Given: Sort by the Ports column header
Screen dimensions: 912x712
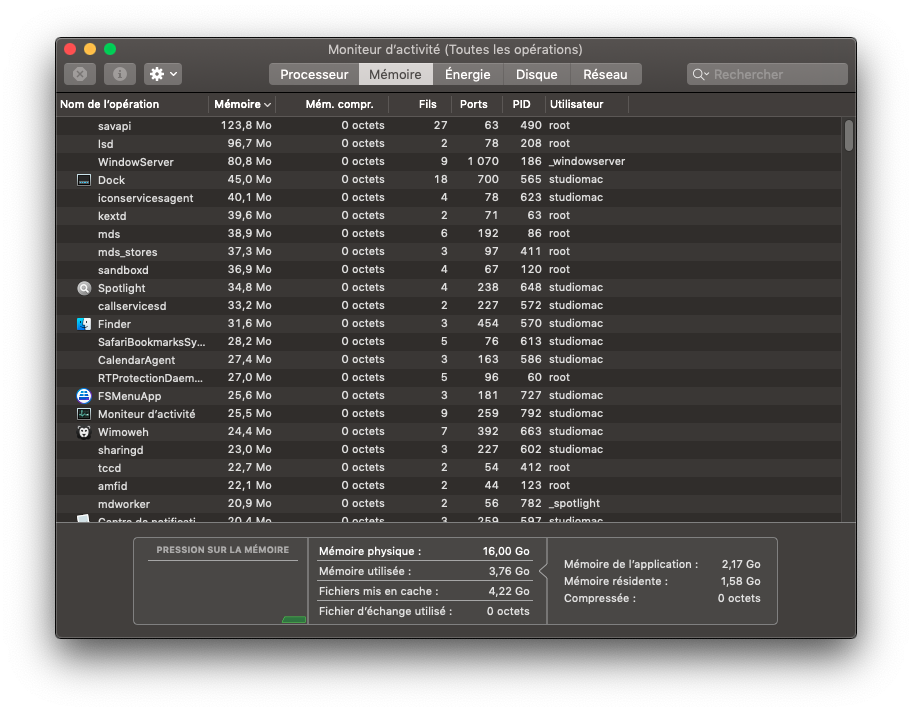Looking at the screenshot, I should click(x=478, y=104).
